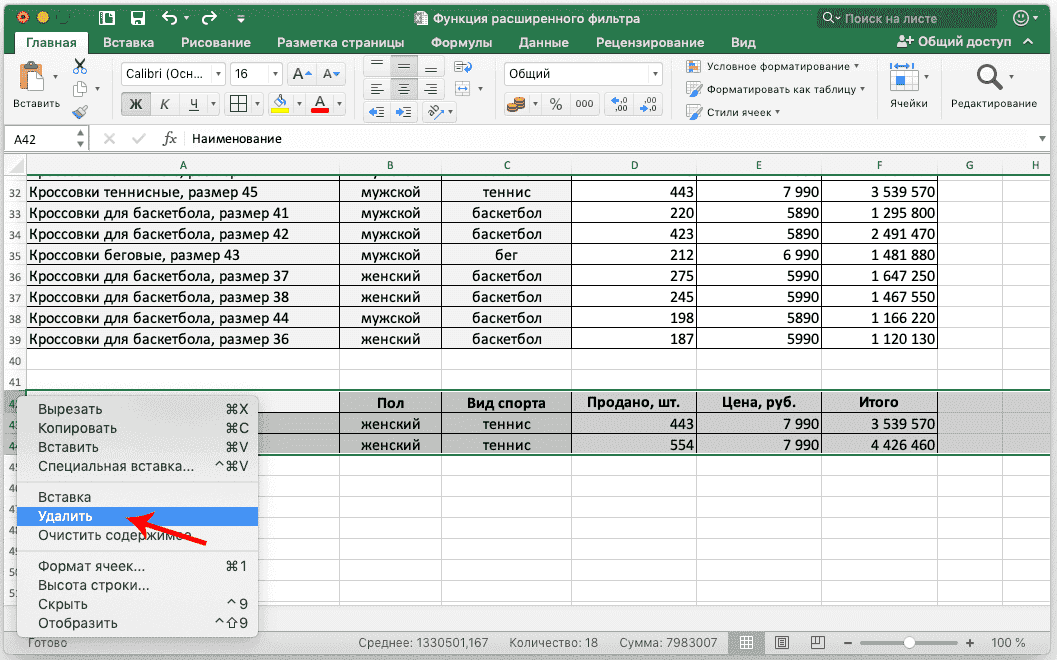Image resolution: width=1057 pixels, height=660 pixels.
Task: Click the Format Painter brush icon
Action: (x=80, y=112)
